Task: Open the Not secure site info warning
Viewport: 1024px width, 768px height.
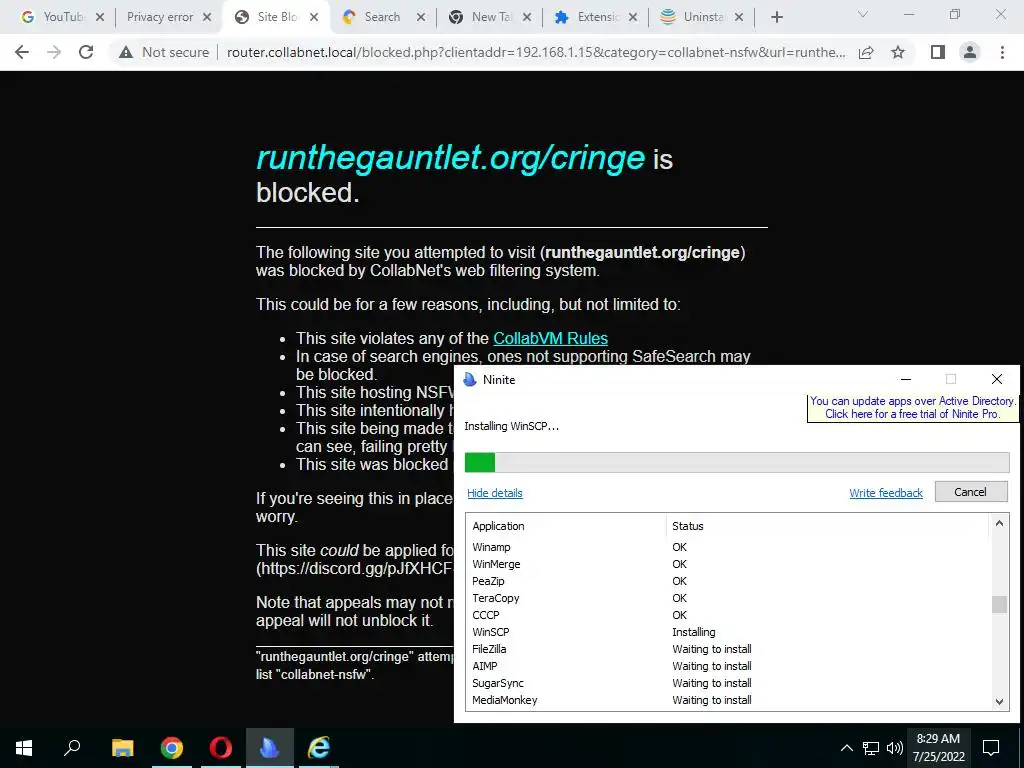Action: point(164,52)
